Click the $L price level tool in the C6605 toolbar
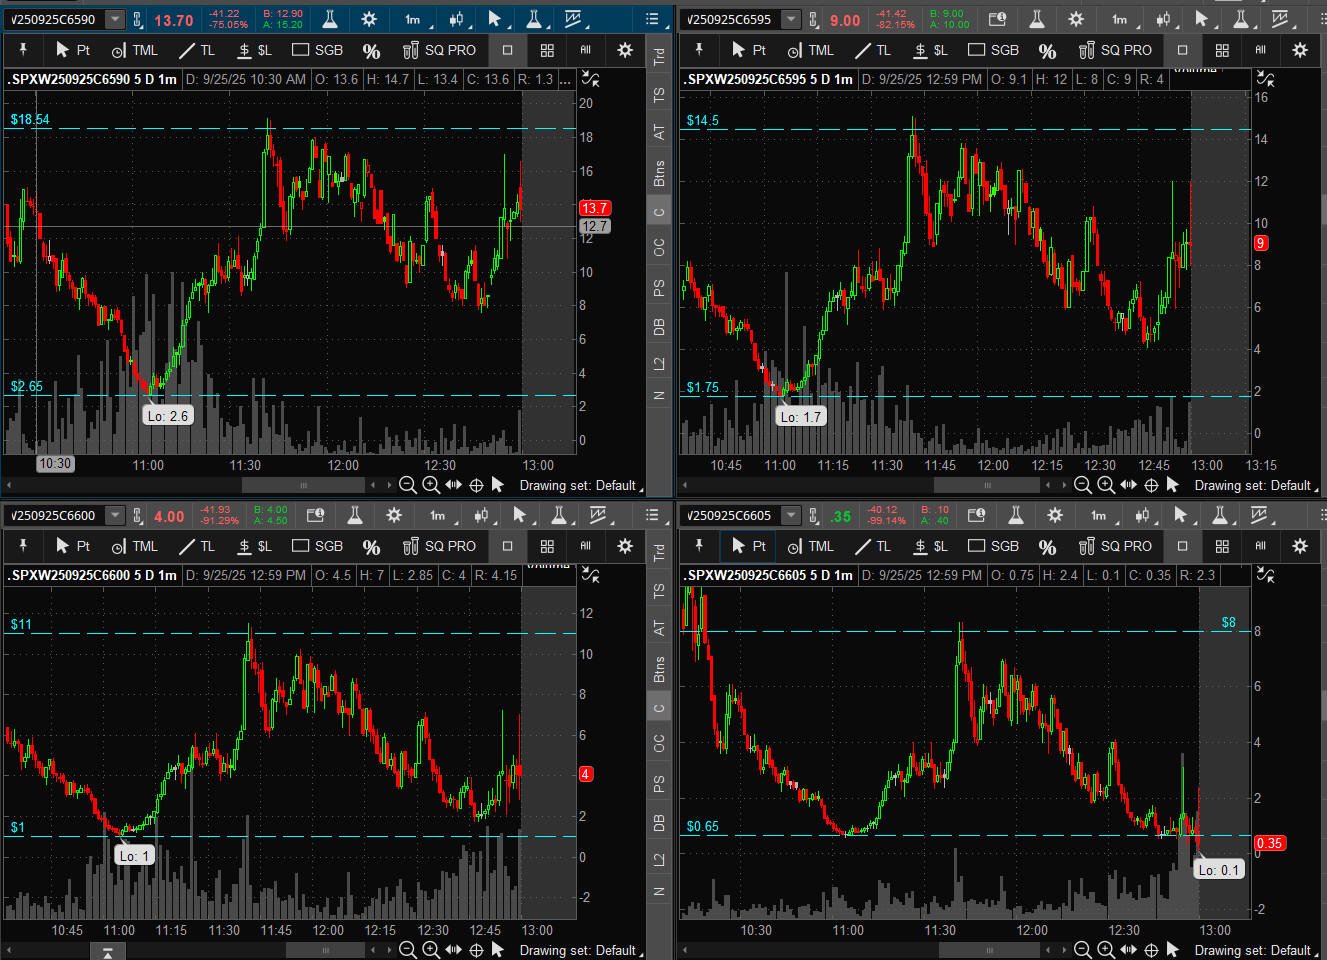Viewport: 1327px width, 960px height. click(930, 546)
